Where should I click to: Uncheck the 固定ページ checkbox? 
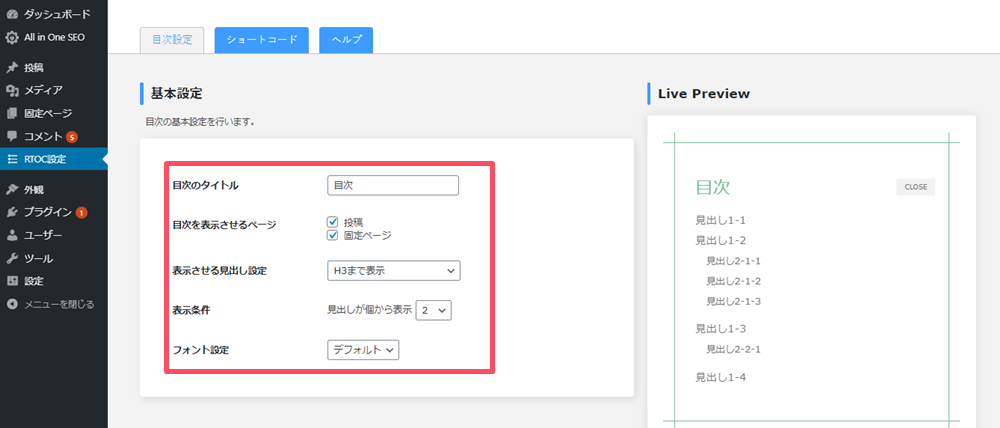pos(332,235)
